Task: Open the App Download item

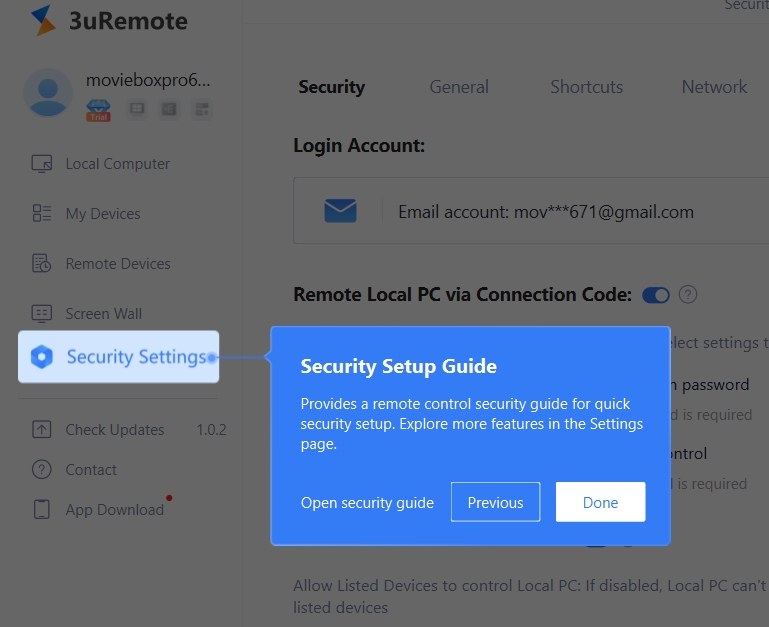Action: pyautogui.click(x=98, y=510)
